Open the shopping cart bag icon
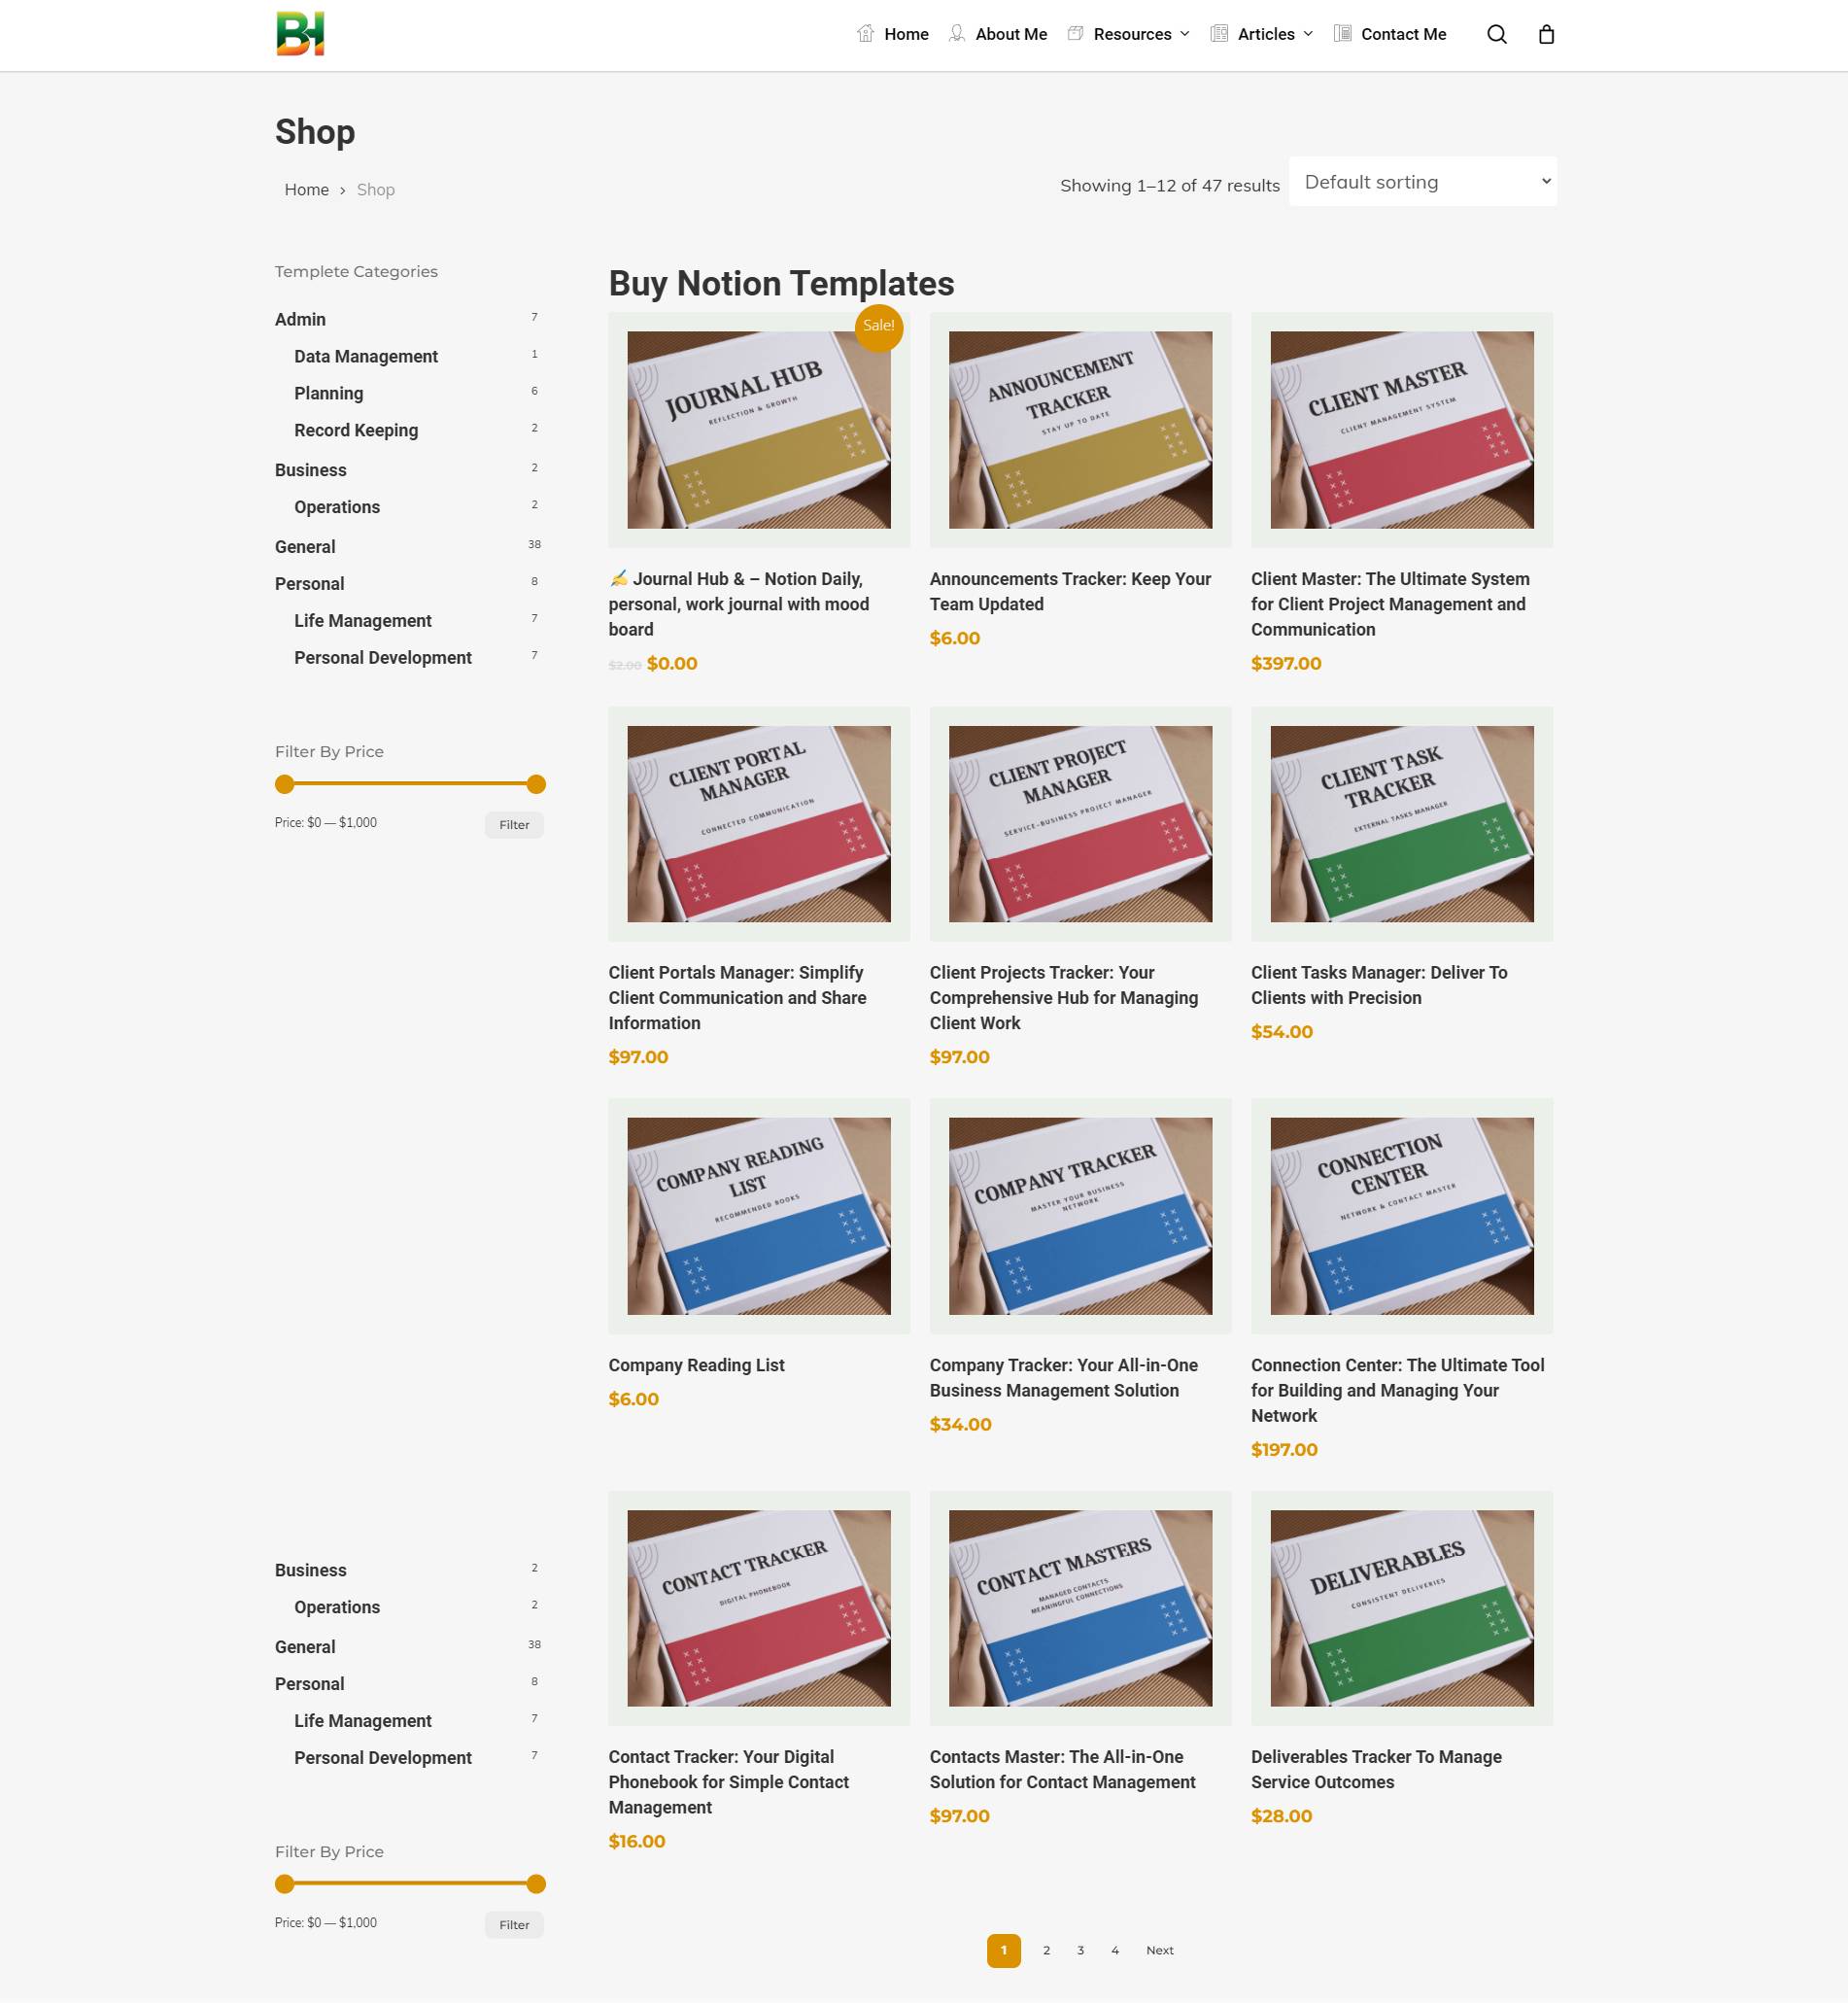Screen dimensions: 1848x2003 pos(1546,35)
